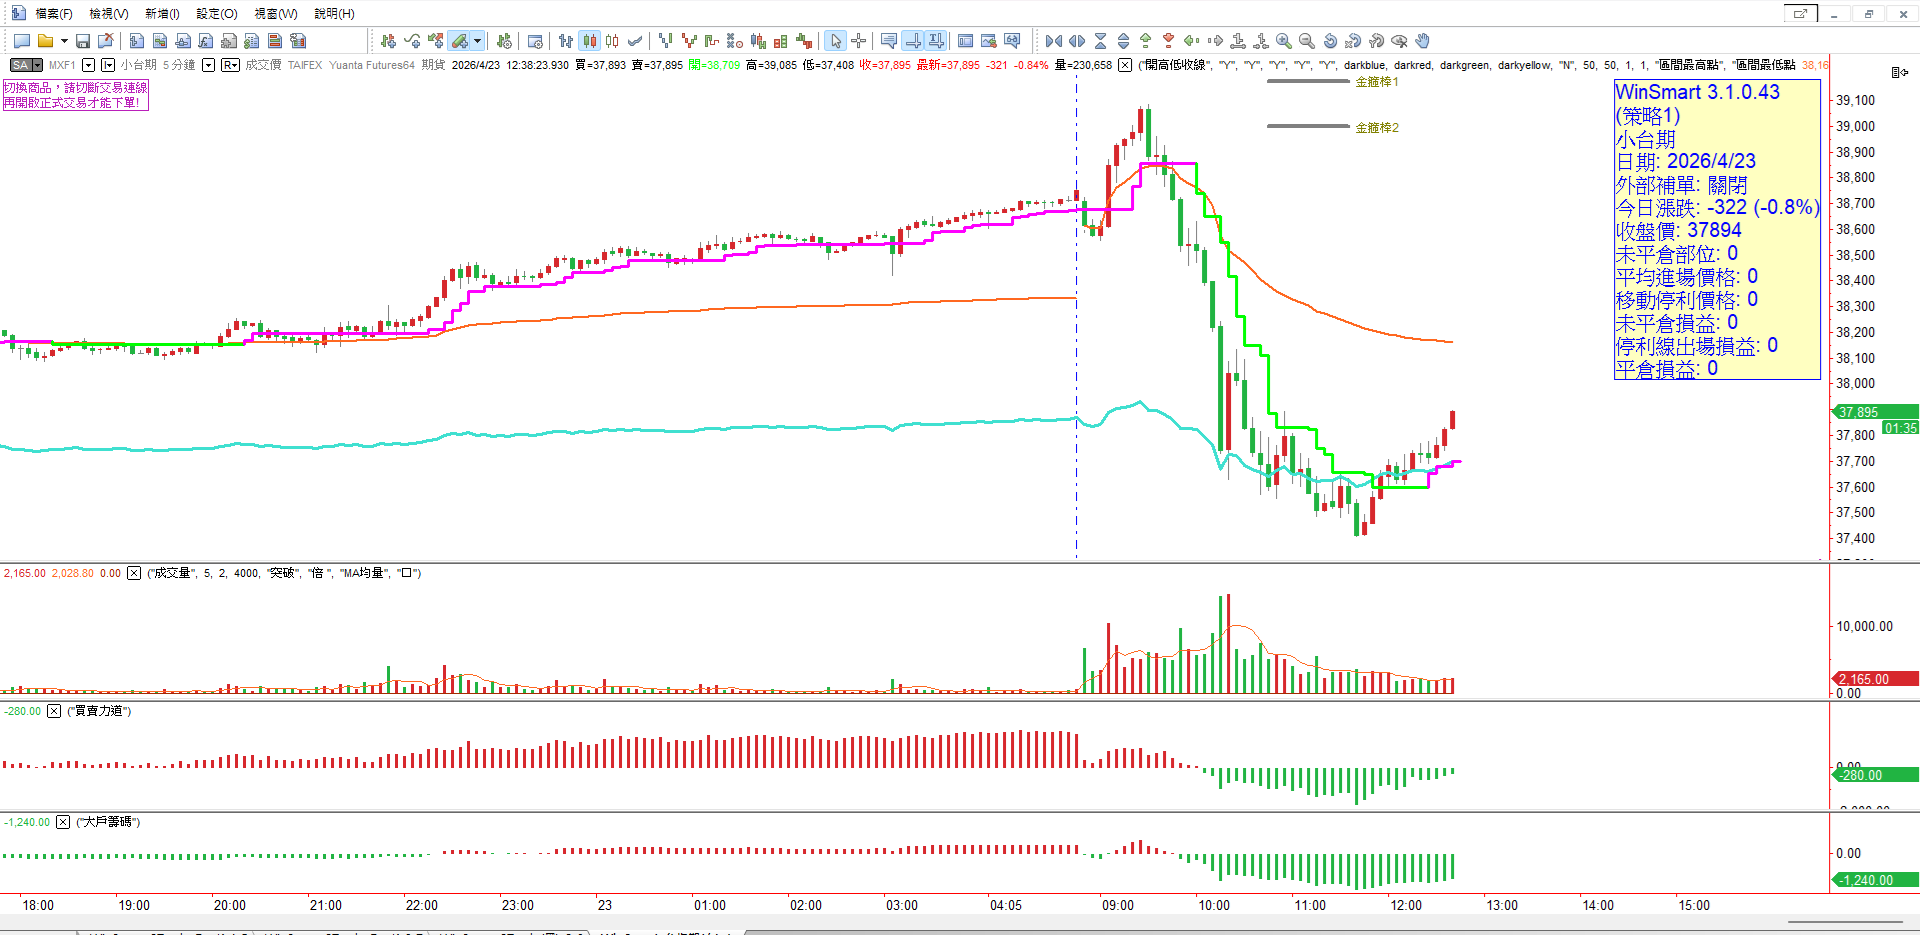Toggle the 成交量 indicator X box
This screenshot has height=935, width=1920.
pos(134,573)
